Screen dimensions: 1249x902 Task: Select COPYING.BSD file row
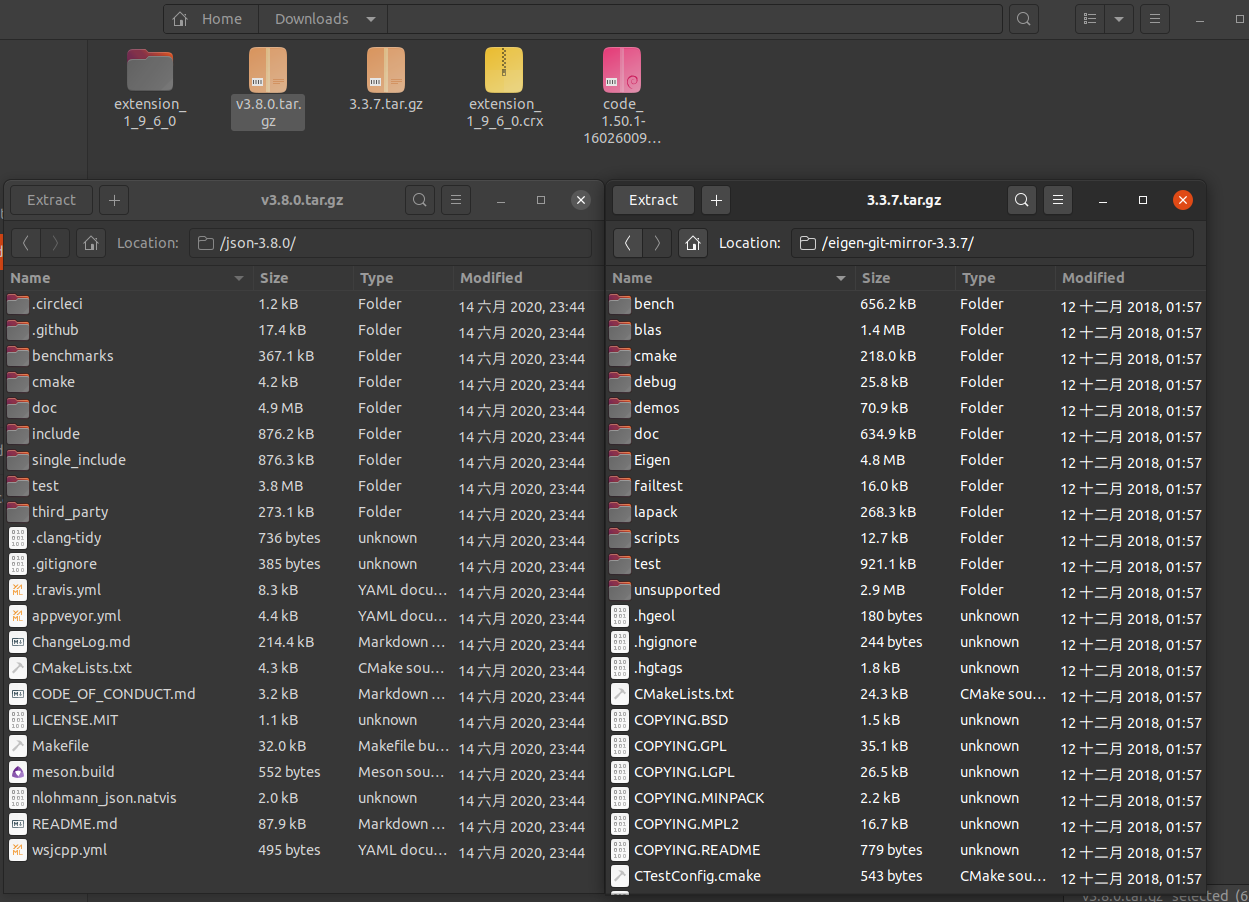pyautogui.click(x=906, y=720)
